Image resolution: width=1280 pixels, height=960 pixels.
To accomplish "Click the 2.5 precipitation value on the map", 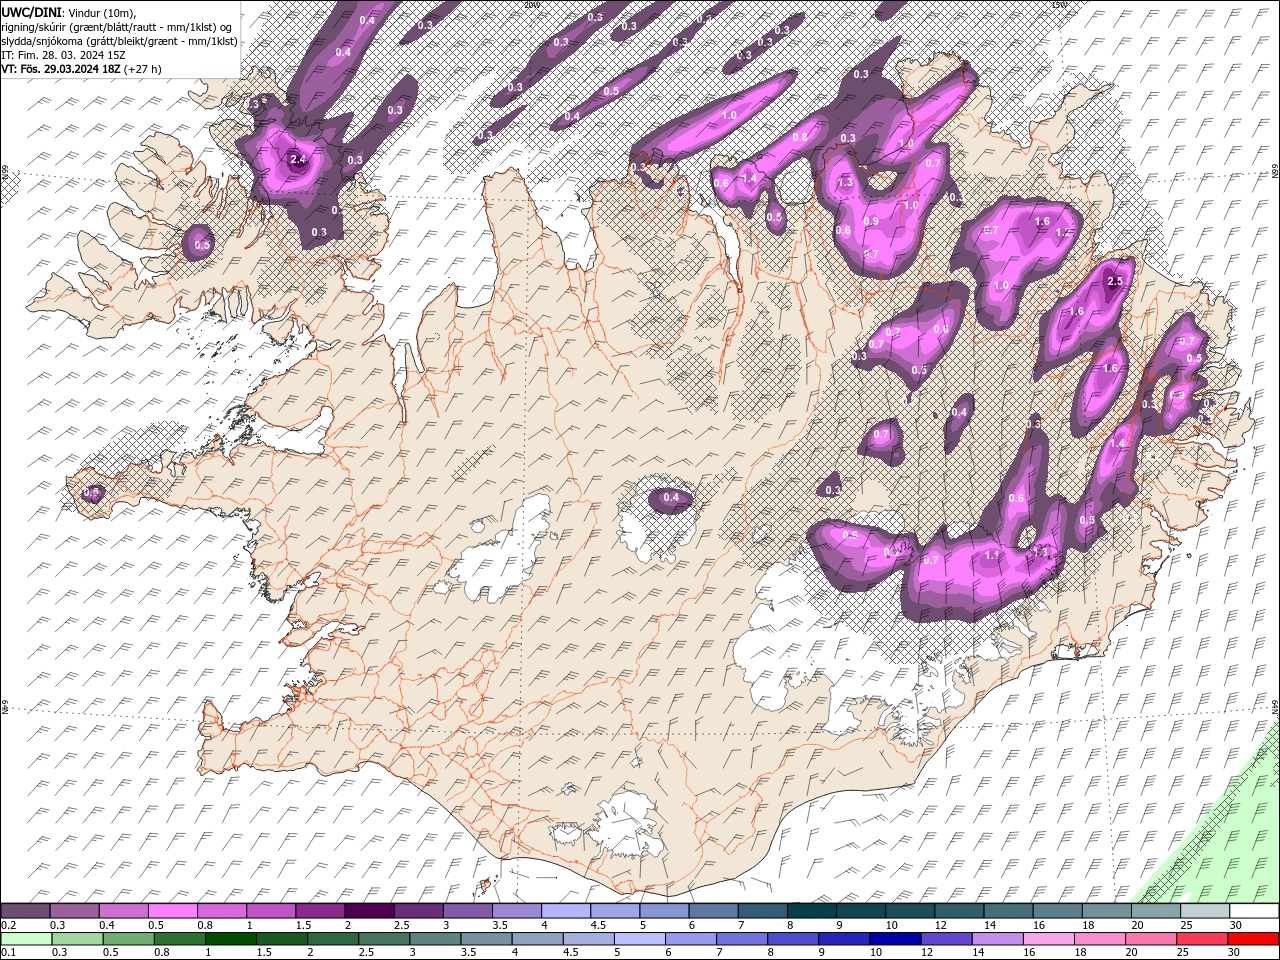I will click(x=1116, y=281).
